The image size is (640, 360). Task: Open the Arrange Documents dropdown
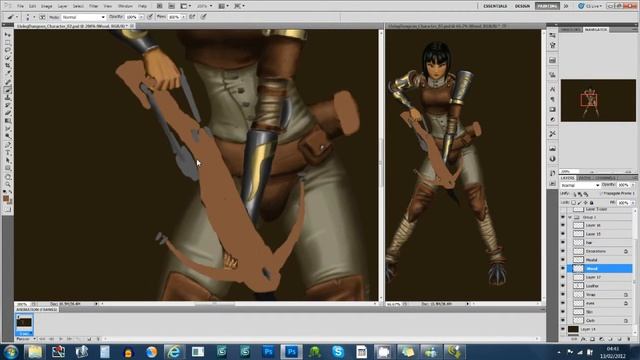(224, 6)
